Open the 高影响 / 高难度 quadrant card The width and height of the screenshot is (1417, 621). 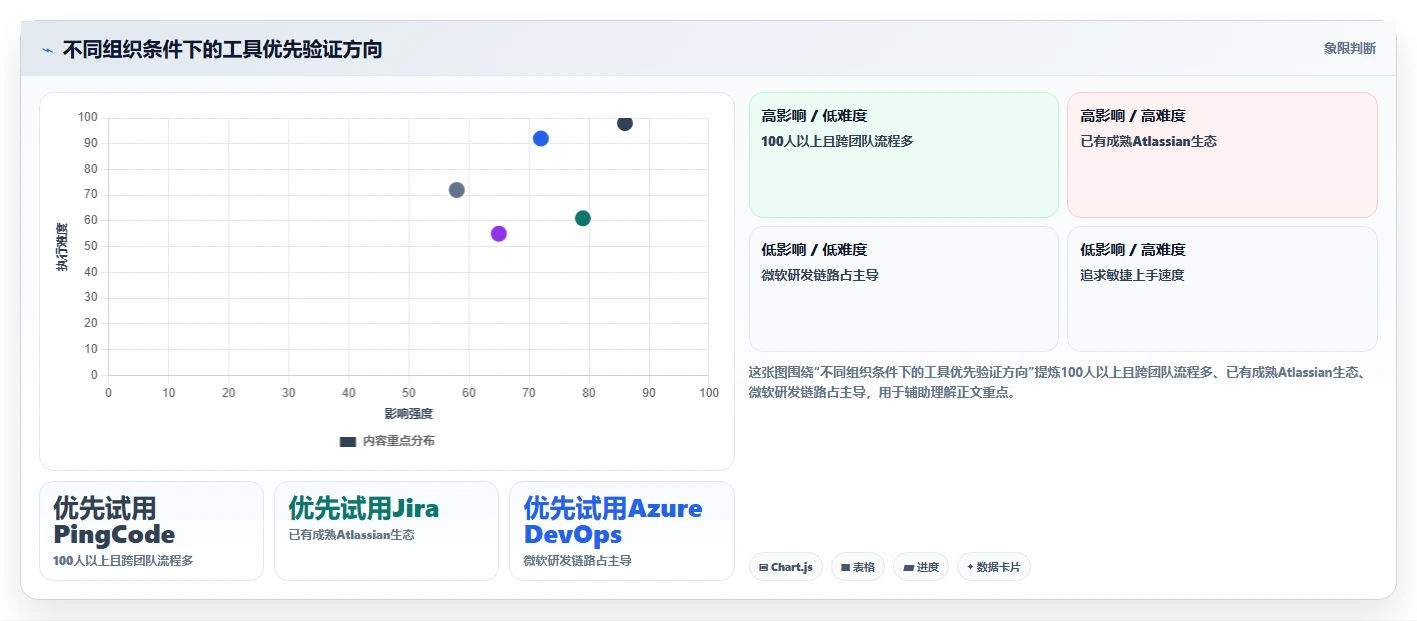(1222, 155)
